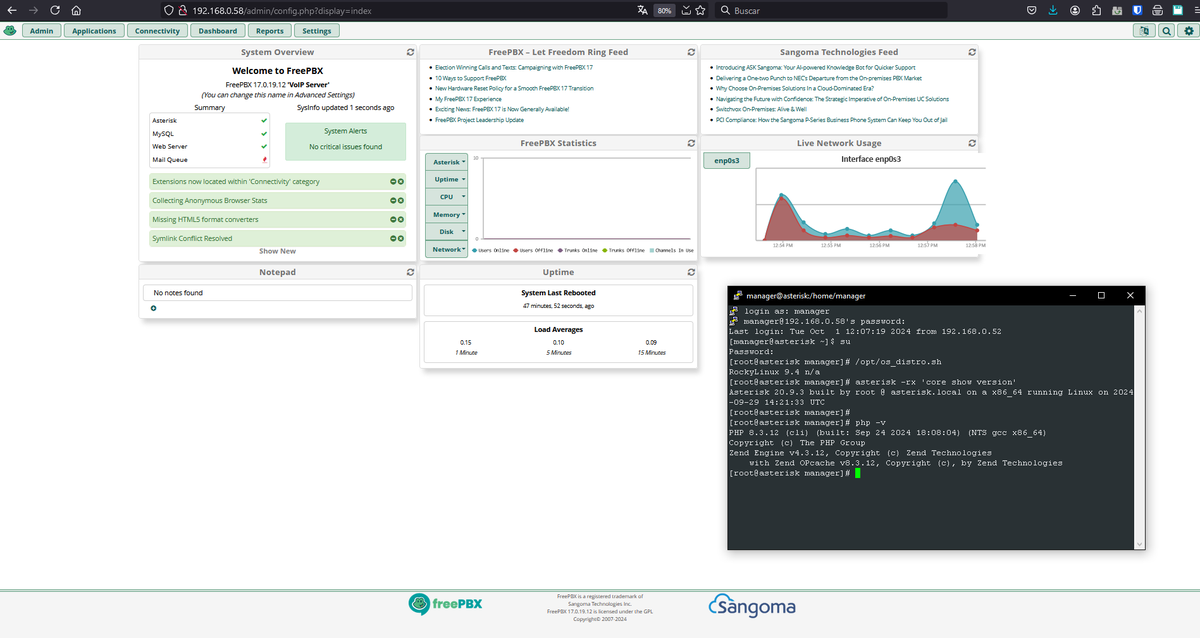Screen dimensions: 1200x638
Task: Refresh the Uptime widget
Action: (692, 272)
